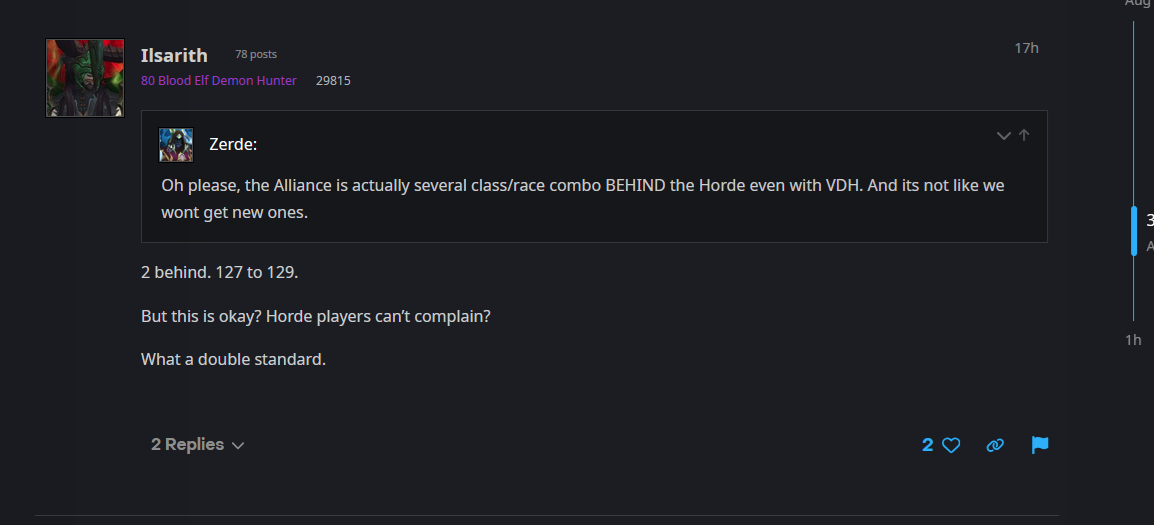Click the 29815 achievement points number
Viewport: 1154px width, 525px height.
[333, 81]
